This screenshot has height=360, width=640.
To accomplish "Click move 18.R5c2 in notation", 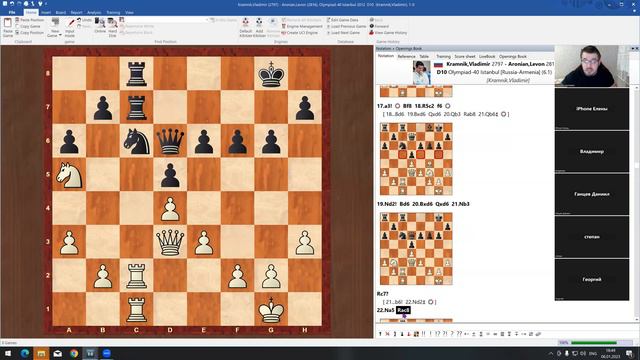I will pos(424,106).
